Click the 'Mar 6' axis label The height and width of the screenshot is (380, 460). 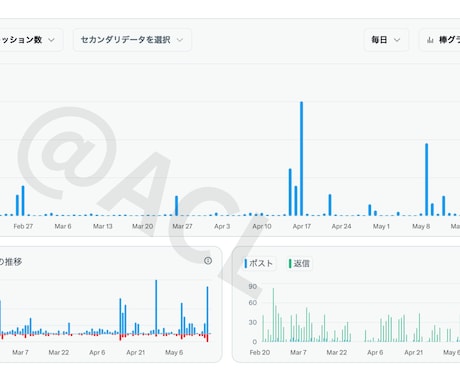[x=63, y=226]
